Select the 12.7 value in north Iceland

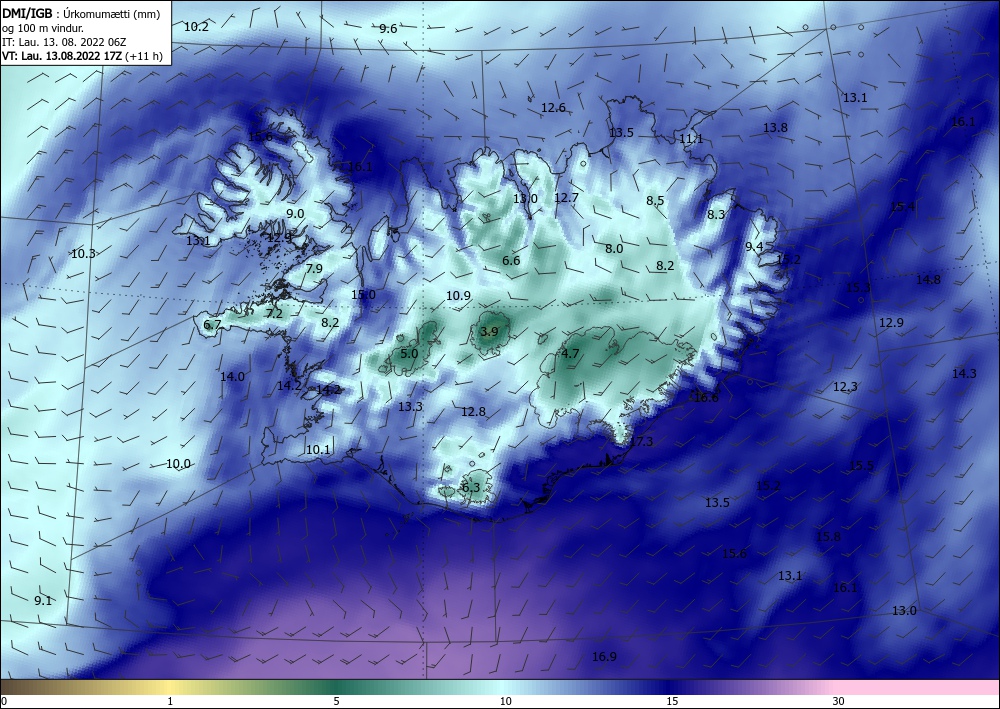pyautogui.click(x=566, y=198)
